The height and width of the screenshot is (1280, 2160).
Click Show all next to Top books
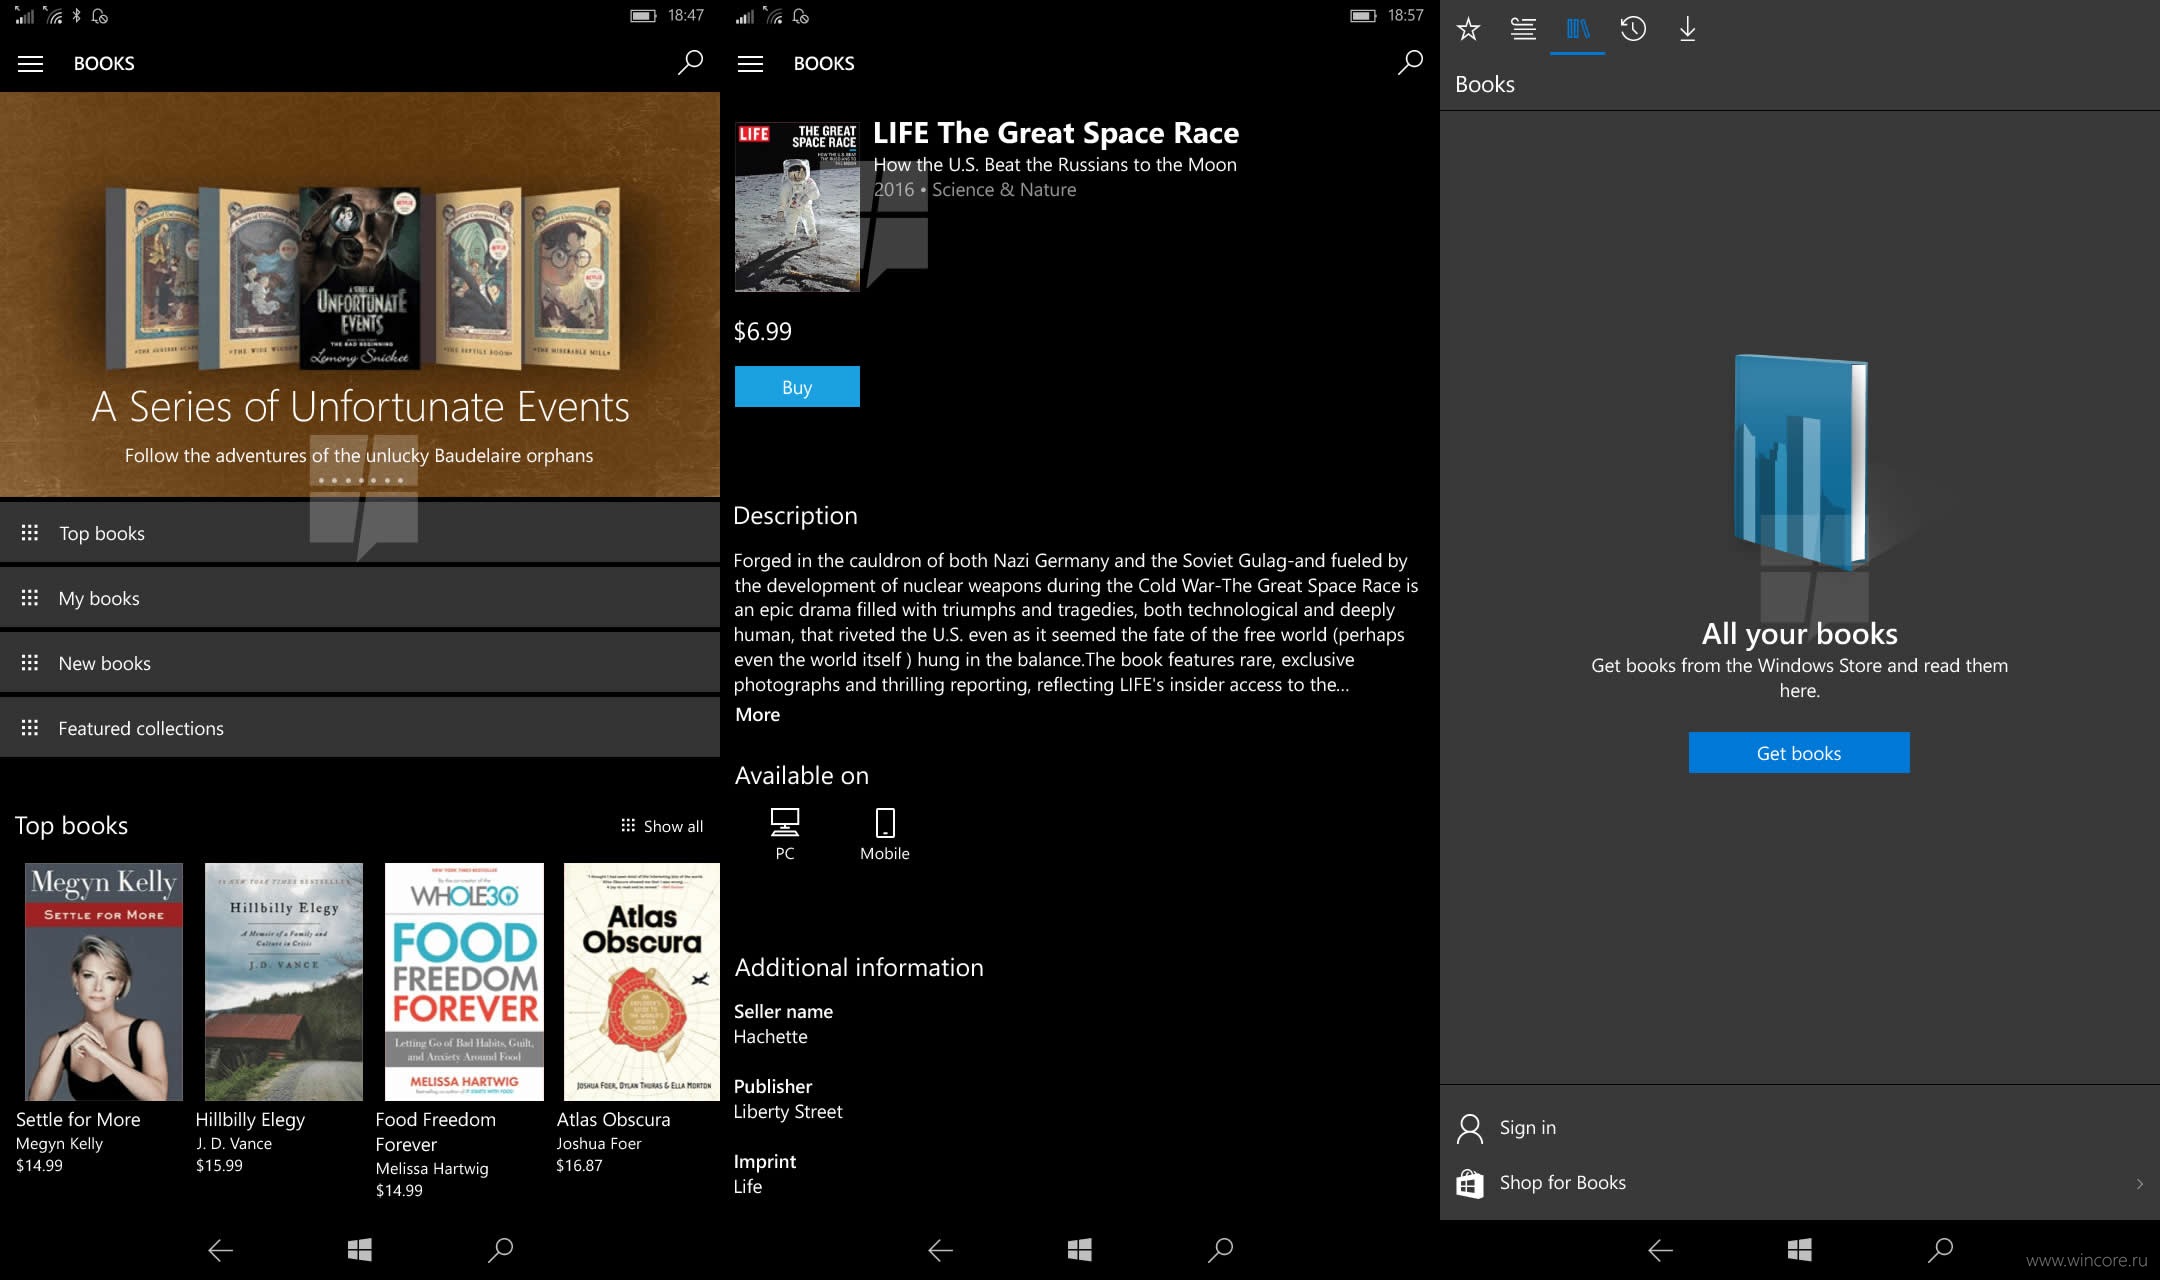click(662, 826)
